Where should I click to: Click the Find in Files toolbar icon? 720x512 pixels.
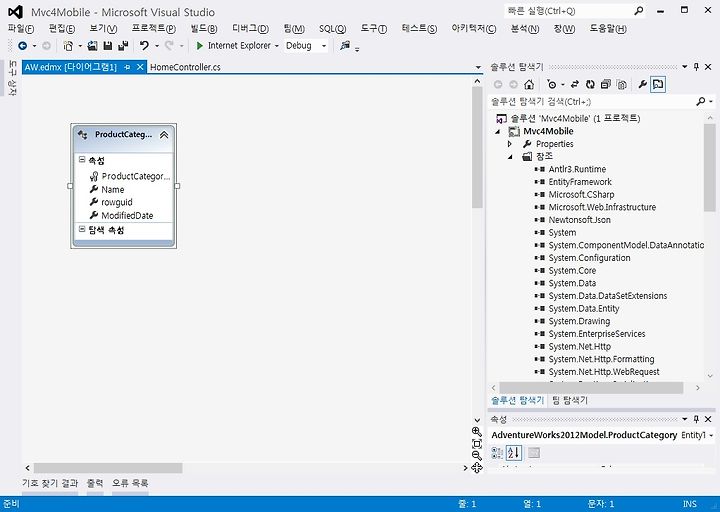(x=345, y=45)
